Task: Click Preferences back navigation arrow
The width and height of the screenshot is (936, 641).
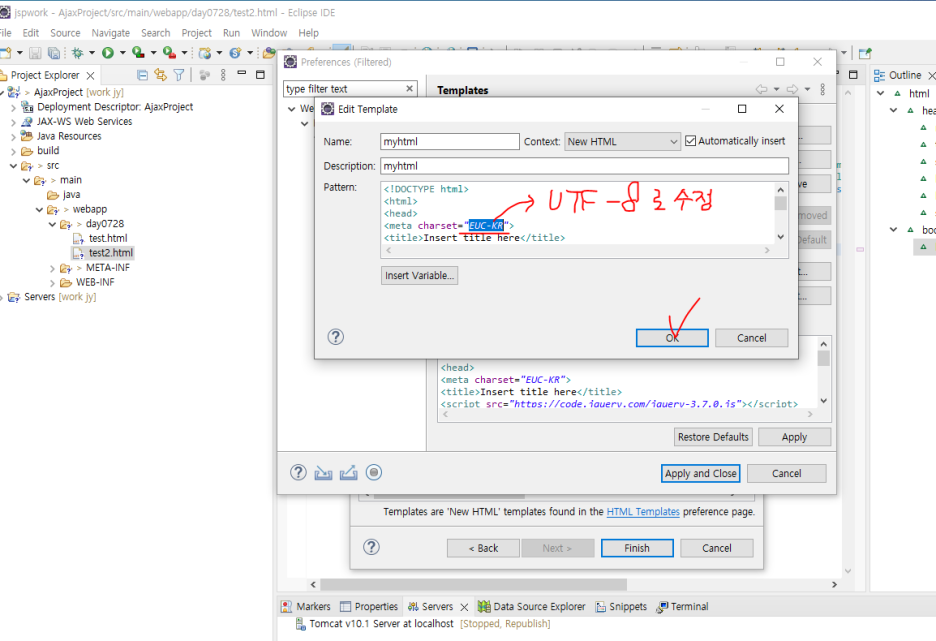Action: point(762,89)
